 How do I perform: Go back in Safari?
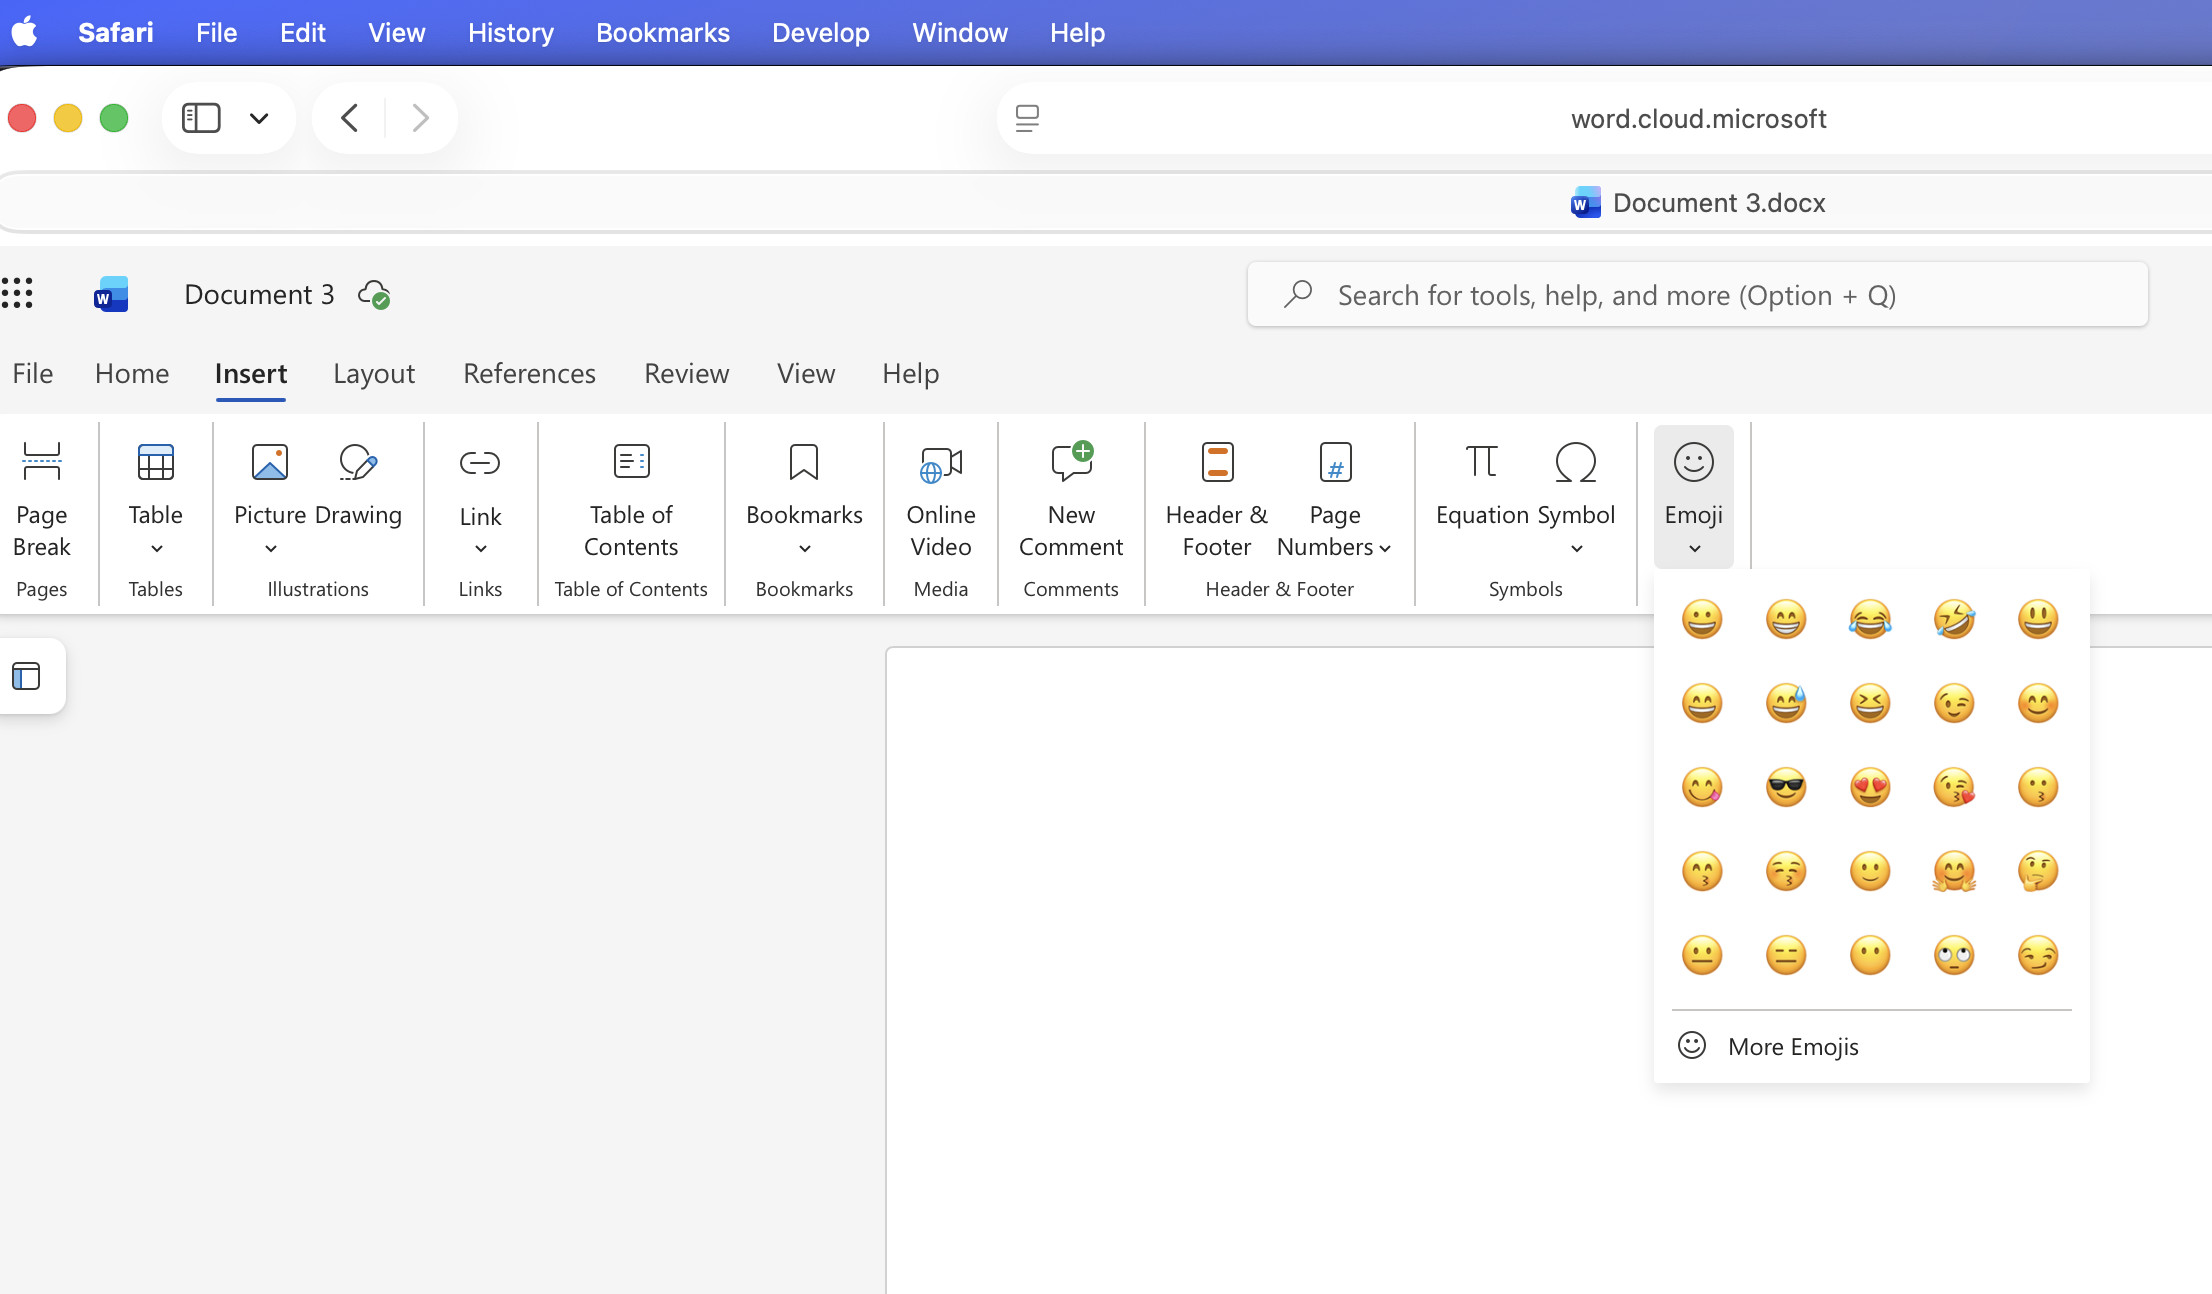pyautogui.click(x=349, y=118)
